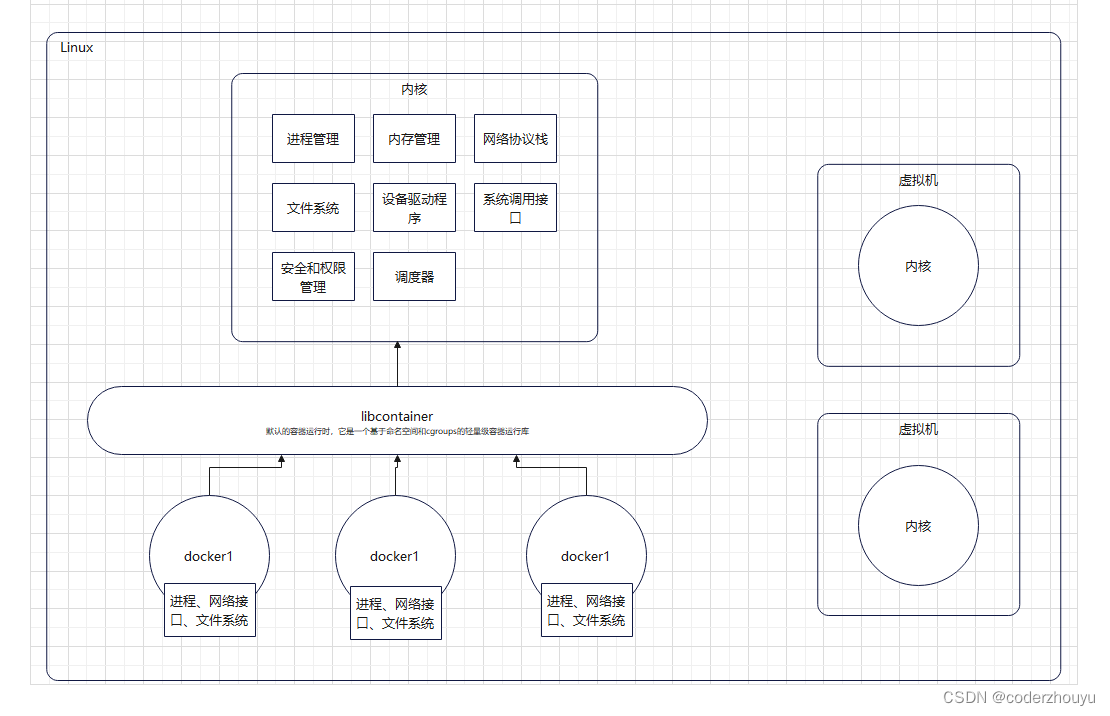Click the 系统调用接口 box
This screenshot has height=716, width=1110.
tap(515, 208)
